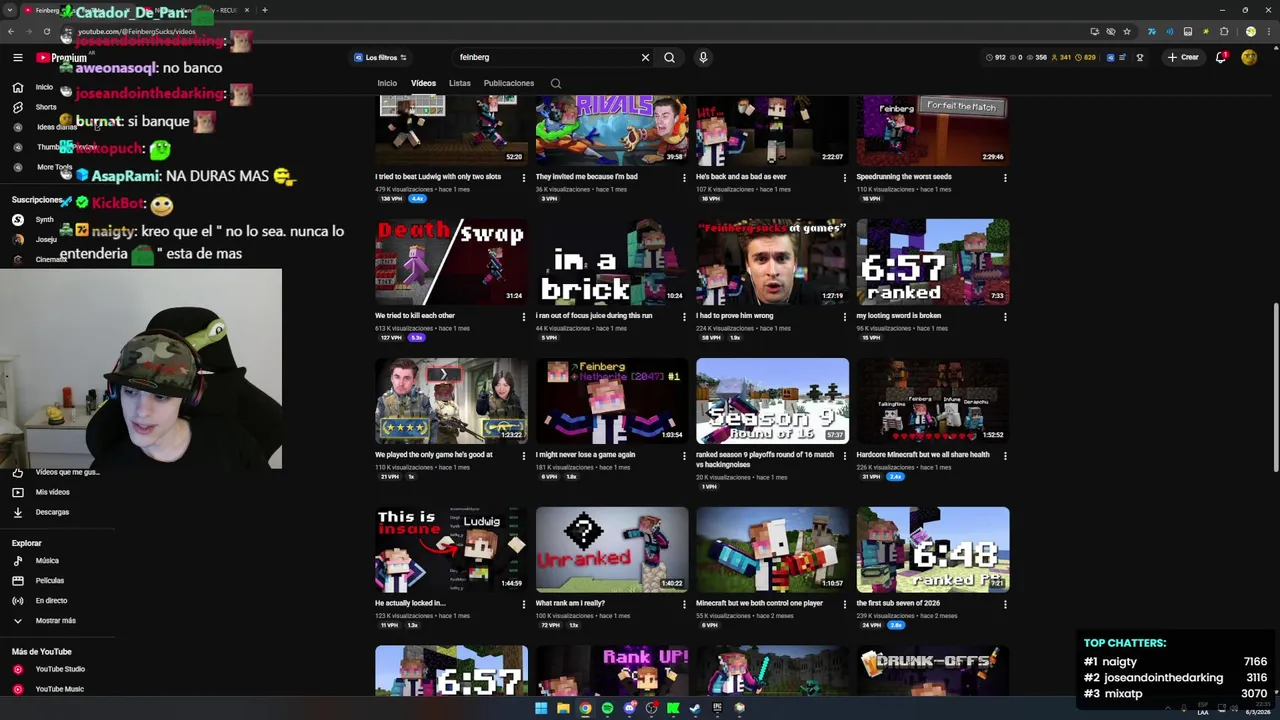Open options for 'We played the only game'
1280x720 pixels.
(524, 456)
